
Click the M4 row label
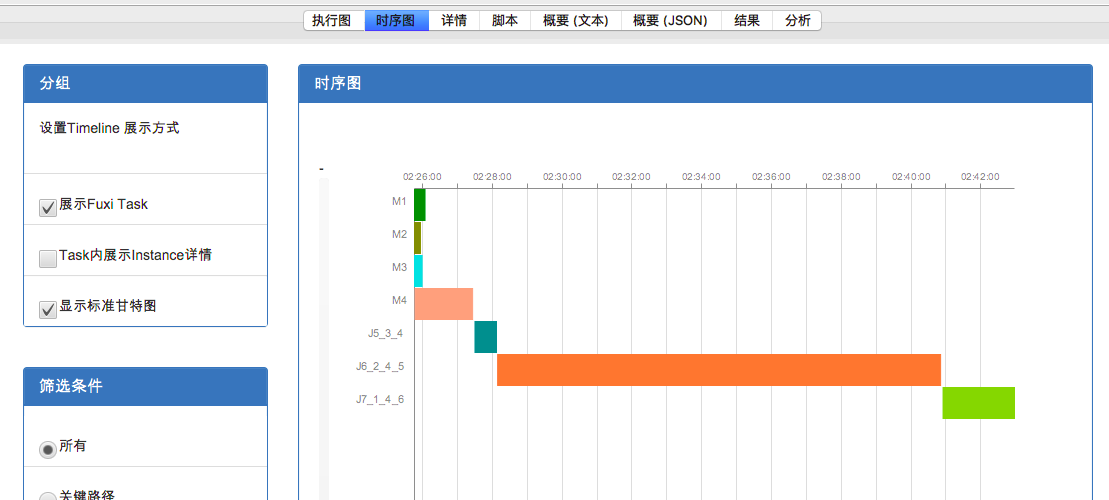point(400,300)
